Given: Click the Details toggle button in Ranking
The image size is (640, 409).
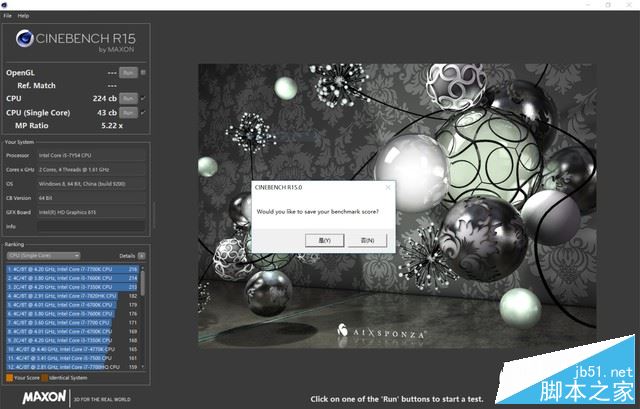Looking at the screenshot, I should click(141, 256).
